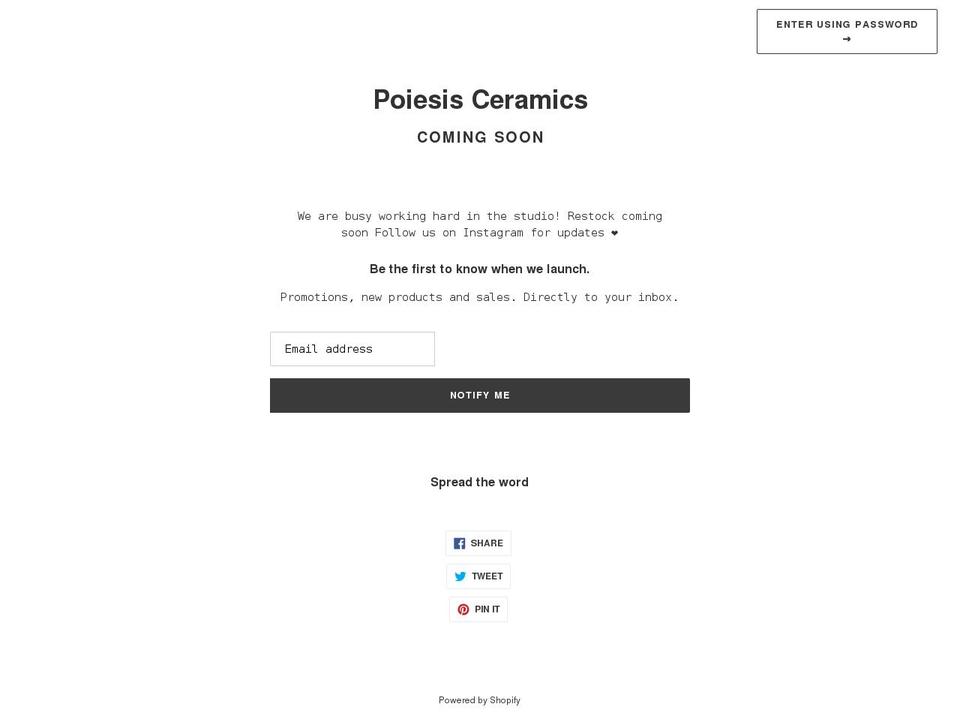Open the Powered by Shopify link
Viewport: 960px width, 728px height.
pyautogui.click(x=479, y=700)
